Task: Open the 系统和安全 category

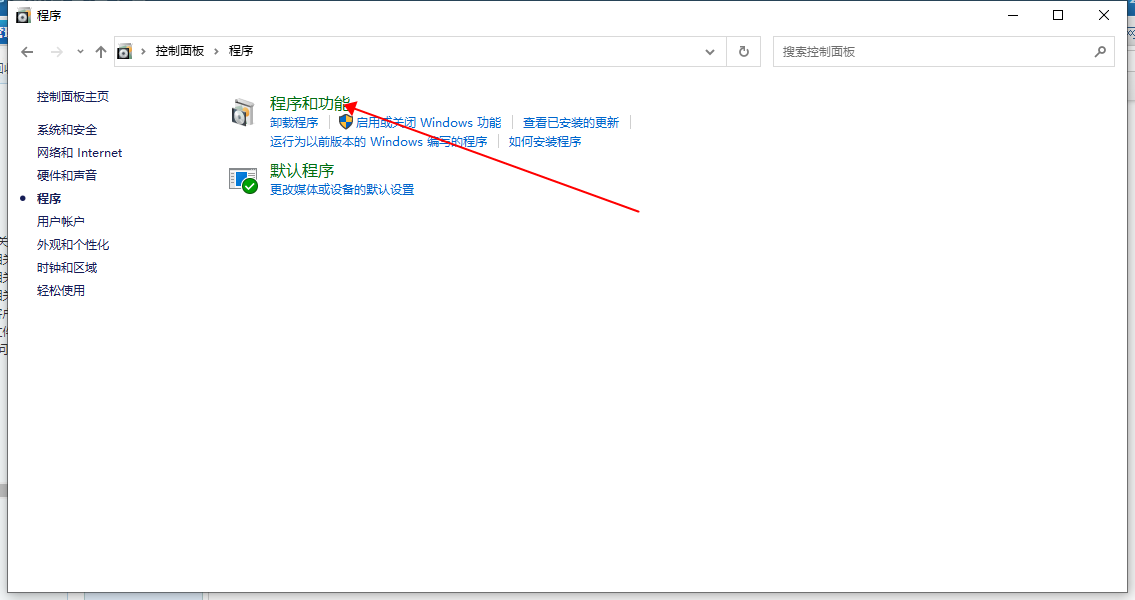Action: tap(67, 130)
